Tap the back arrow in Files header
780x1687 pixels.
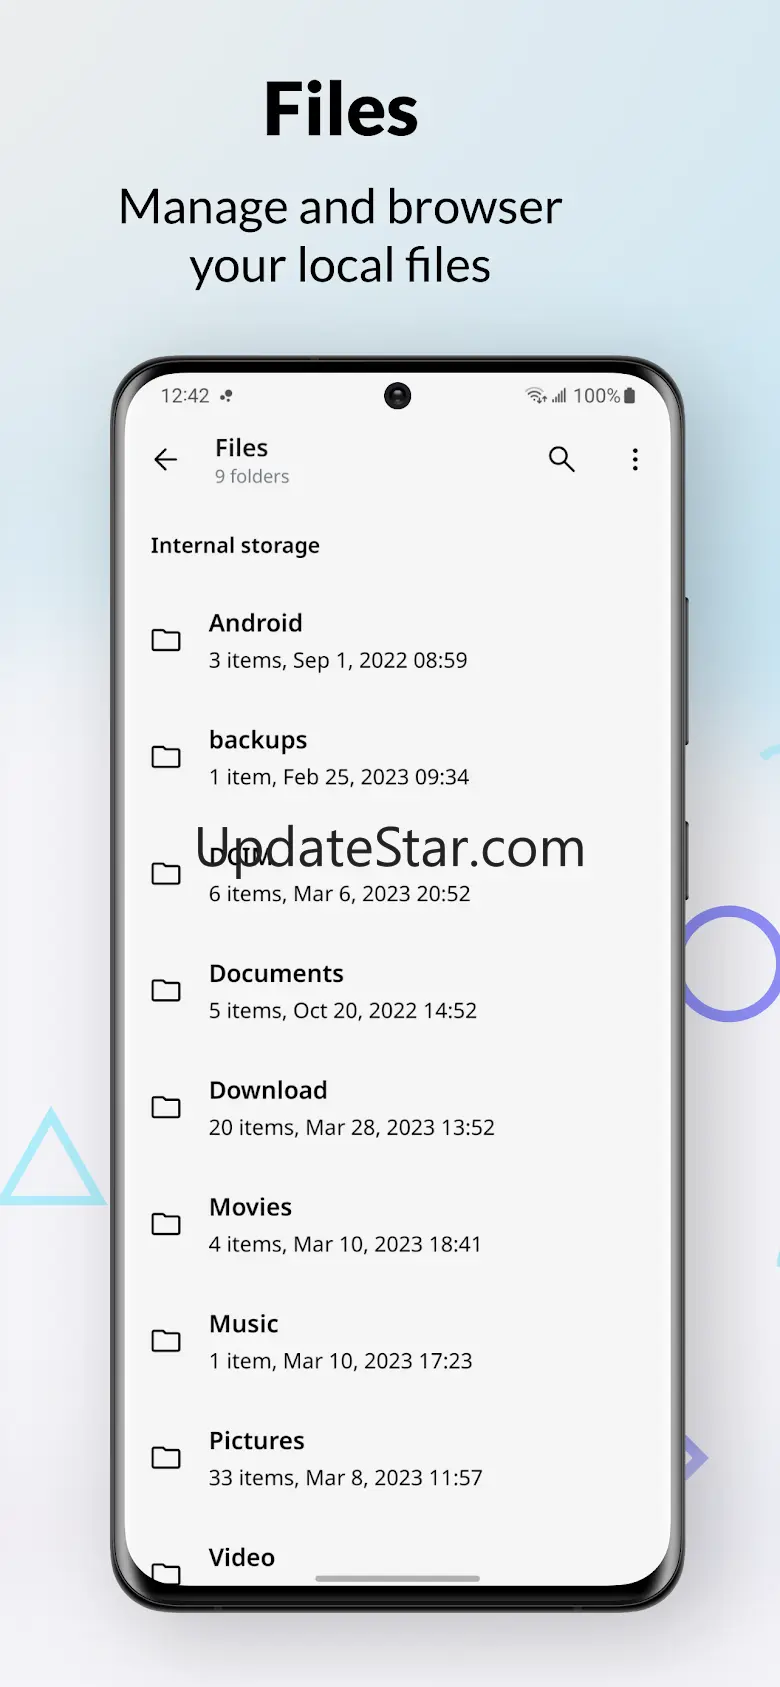[x=166, y=459]
